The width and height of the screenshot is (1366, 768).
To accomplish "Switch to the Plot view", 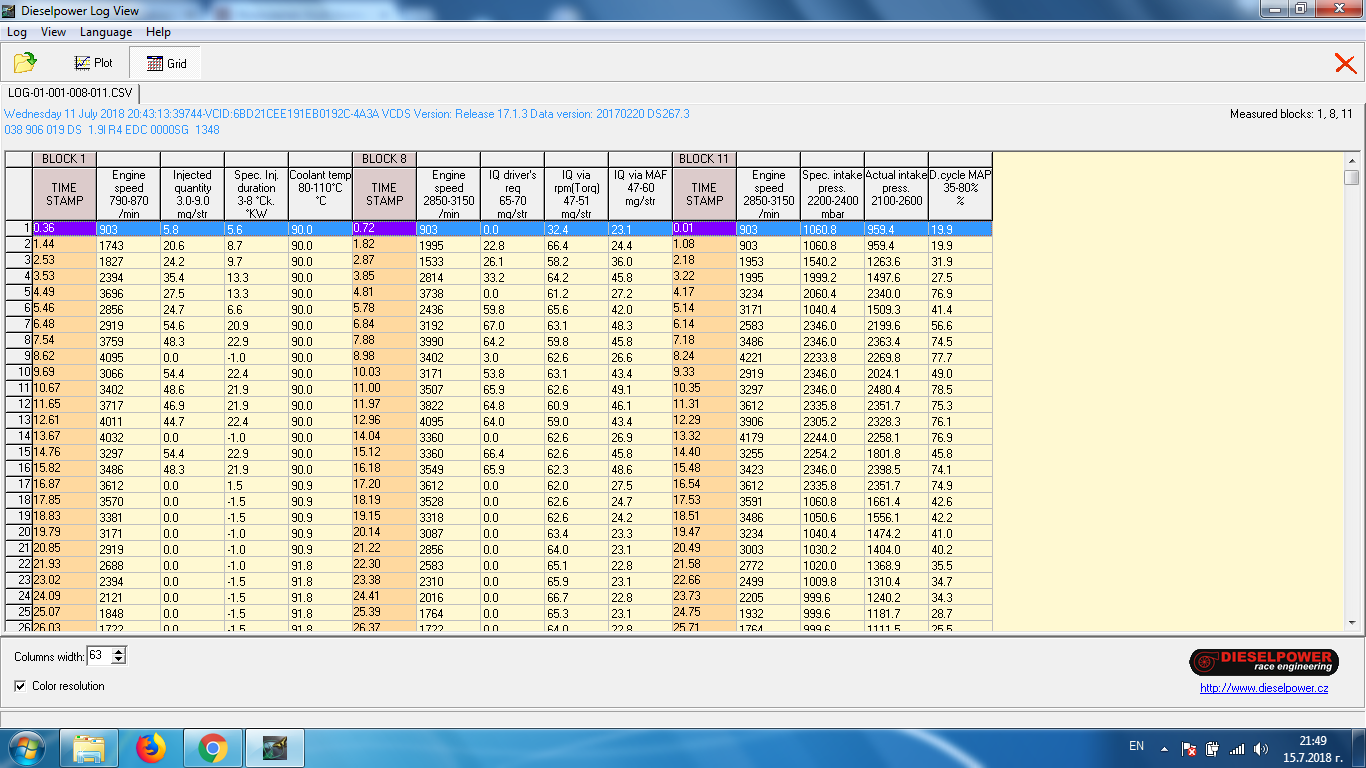I will (x=94, y=63).
